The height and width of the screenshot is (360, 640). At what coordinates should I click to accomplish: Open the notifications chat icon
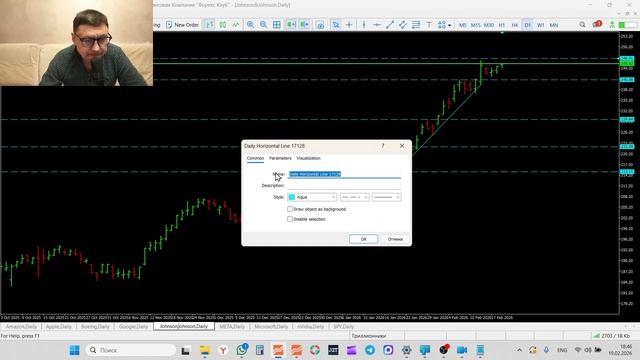[597, 24]
